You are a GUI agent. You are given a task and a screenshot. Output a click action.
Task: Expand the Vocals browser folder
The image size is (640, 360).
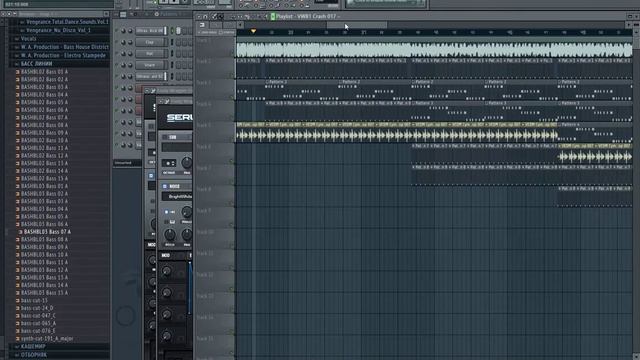point(29,39)
